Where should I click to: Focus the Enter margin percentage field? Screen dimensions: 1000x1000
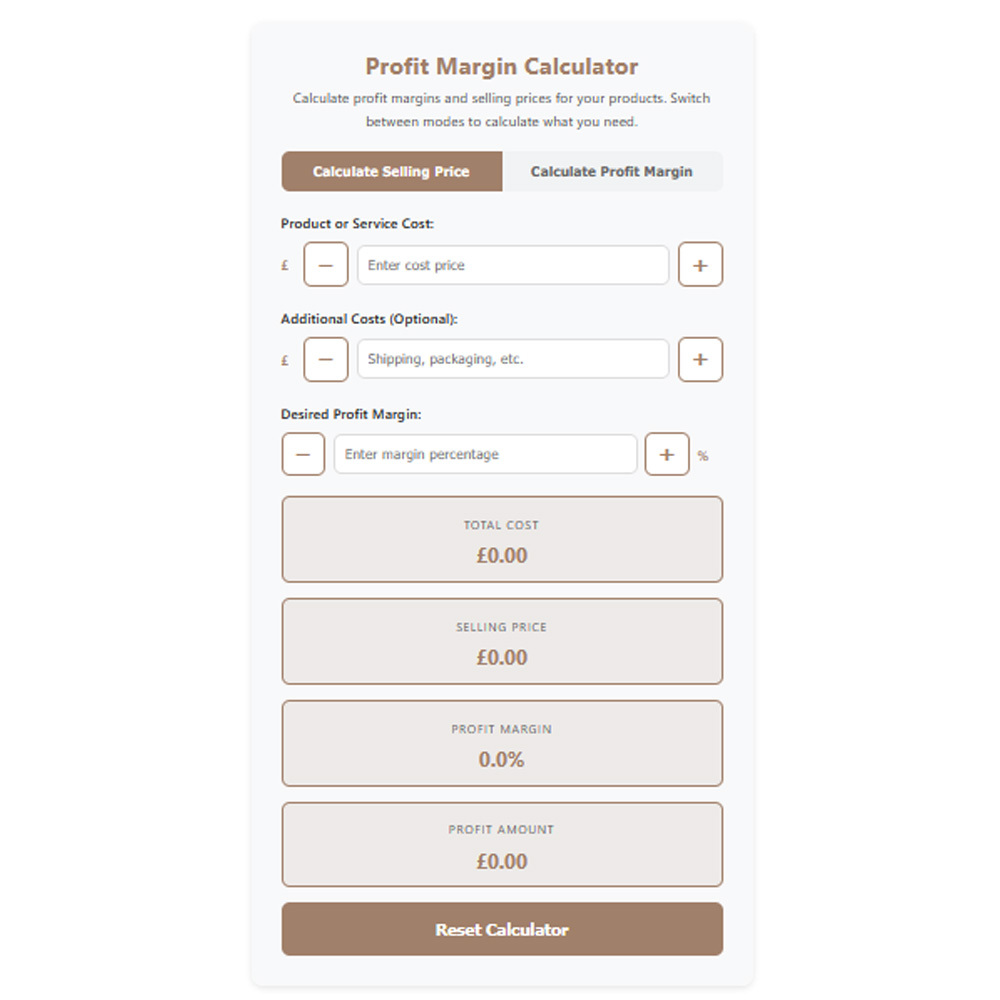pyautogui.click(x=485, y=454)
